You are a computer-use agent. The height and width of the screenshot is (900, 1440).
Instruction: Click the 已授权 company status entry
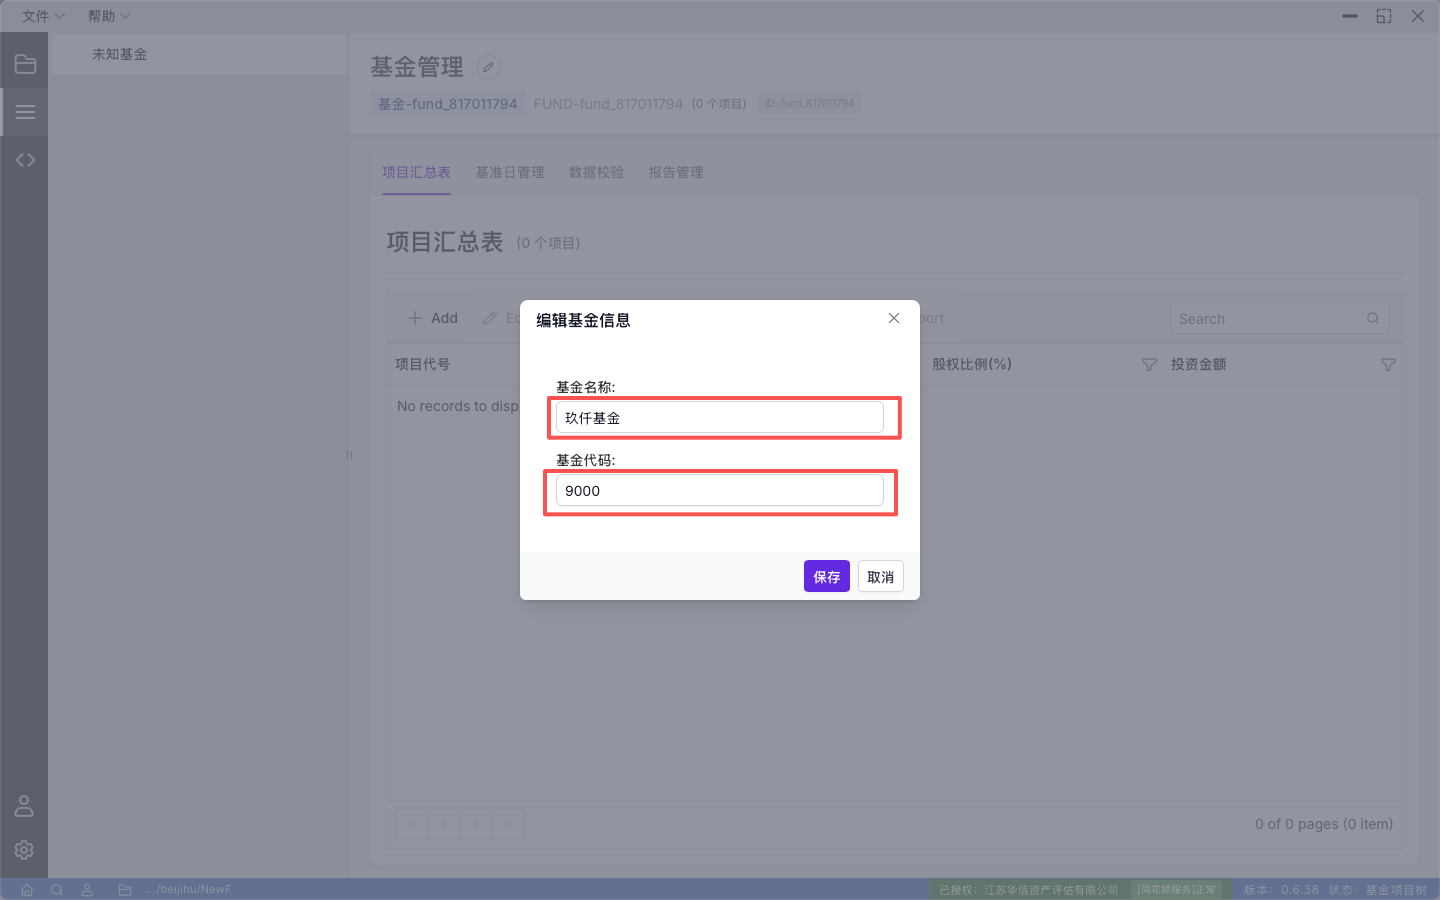pyautogui.click(x=1029, y=890)
